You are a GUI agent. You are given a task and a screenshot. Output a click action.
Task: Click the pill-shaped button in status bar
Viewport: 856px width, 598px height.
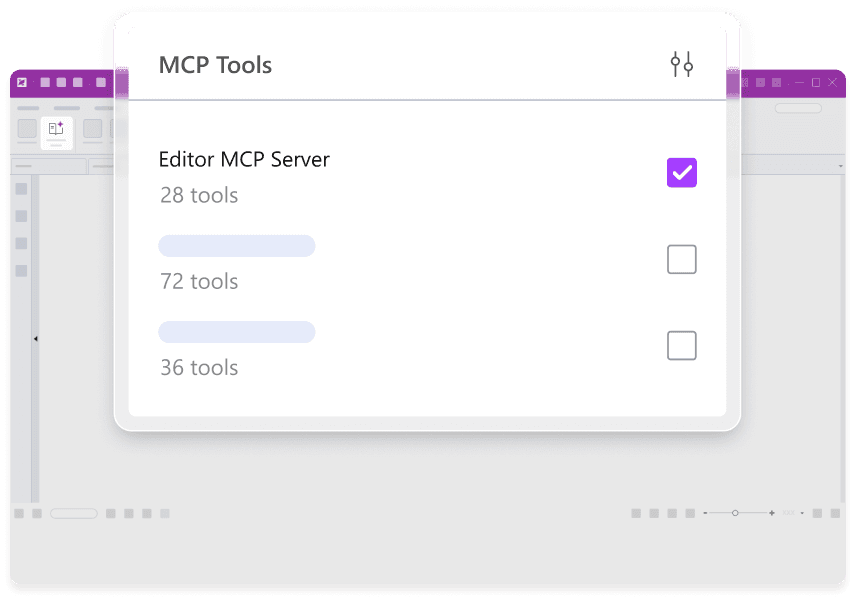point(74,513)
